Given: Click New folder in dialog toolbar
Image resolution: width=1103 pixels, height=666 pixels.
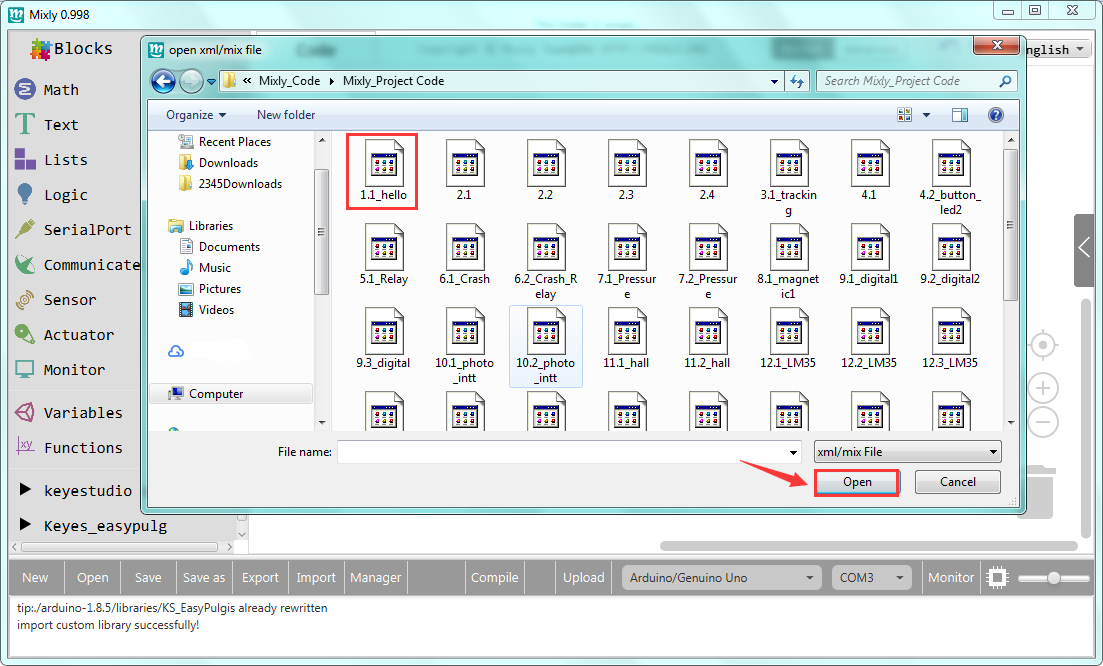Looking at the screenshot, I should 286,115.
